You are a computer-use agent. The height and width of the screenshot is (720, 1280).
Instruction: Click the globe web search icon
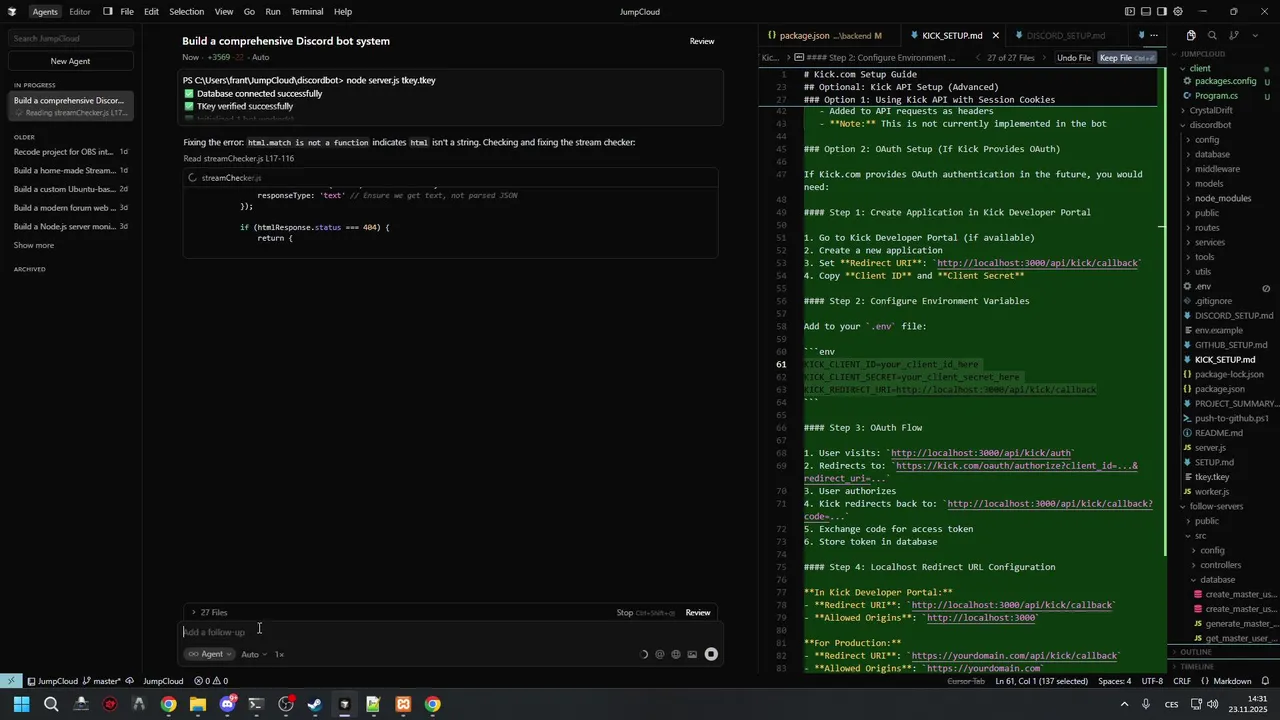click(x=676, y=654)
